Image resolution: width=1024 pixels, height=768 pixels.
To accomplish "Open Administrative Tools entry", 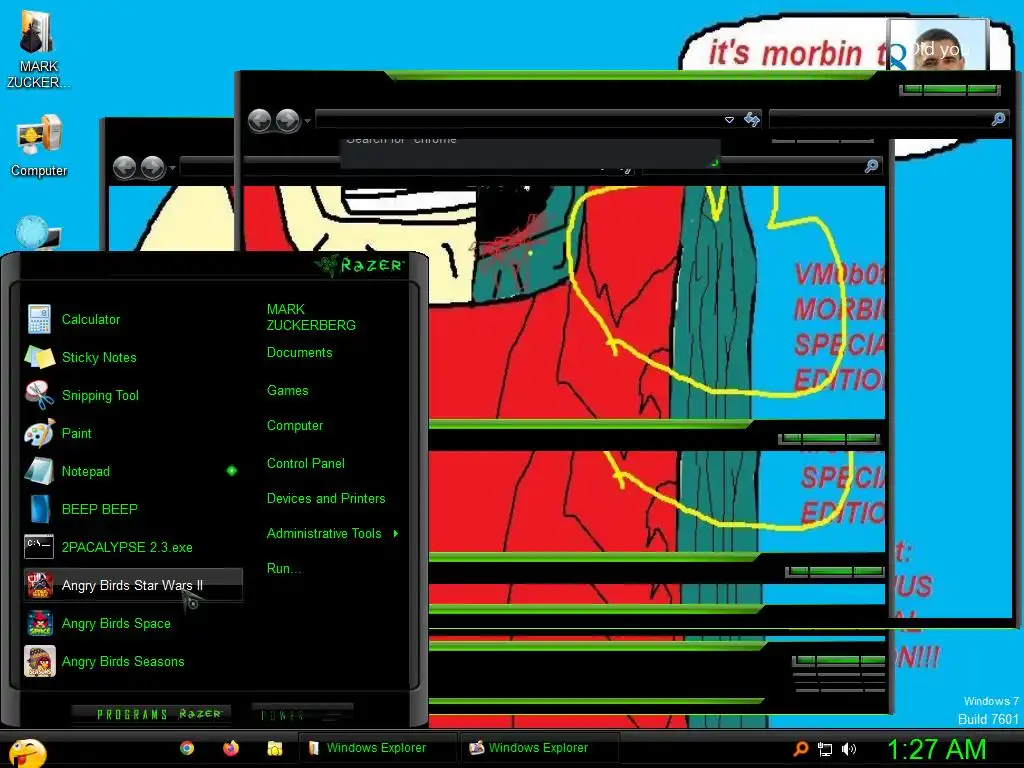I will pos(324,534).
